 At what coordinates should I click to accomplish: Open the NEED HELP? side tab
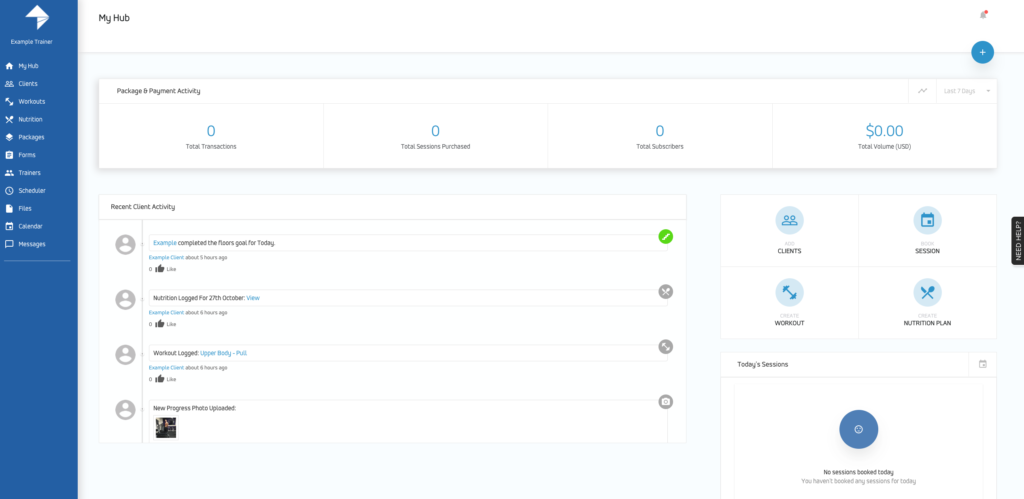coord(1017,240)
